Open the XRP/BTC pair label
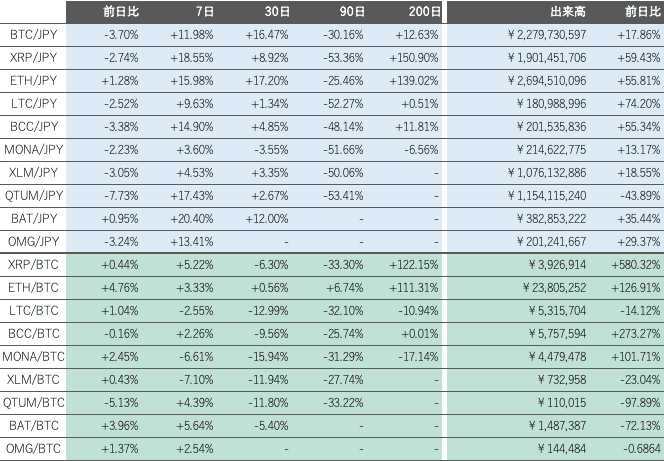The image size is (664, 461). tap(33, 264)
